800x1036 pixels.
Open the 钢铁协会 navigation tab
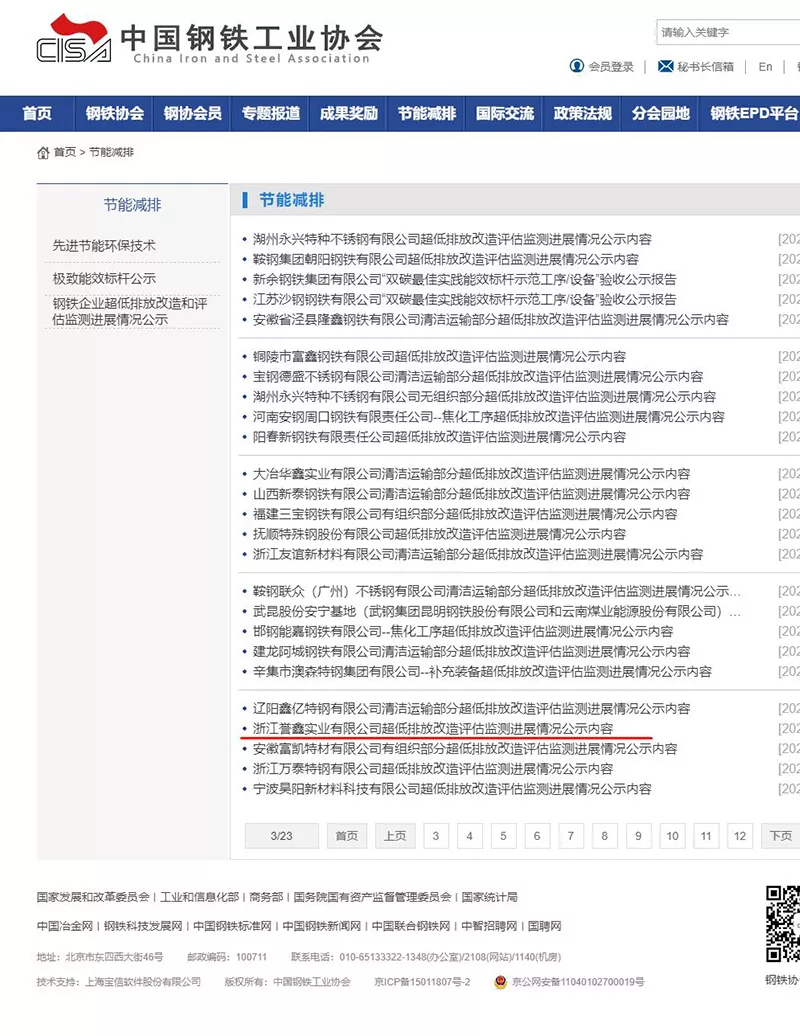point(114,114)
